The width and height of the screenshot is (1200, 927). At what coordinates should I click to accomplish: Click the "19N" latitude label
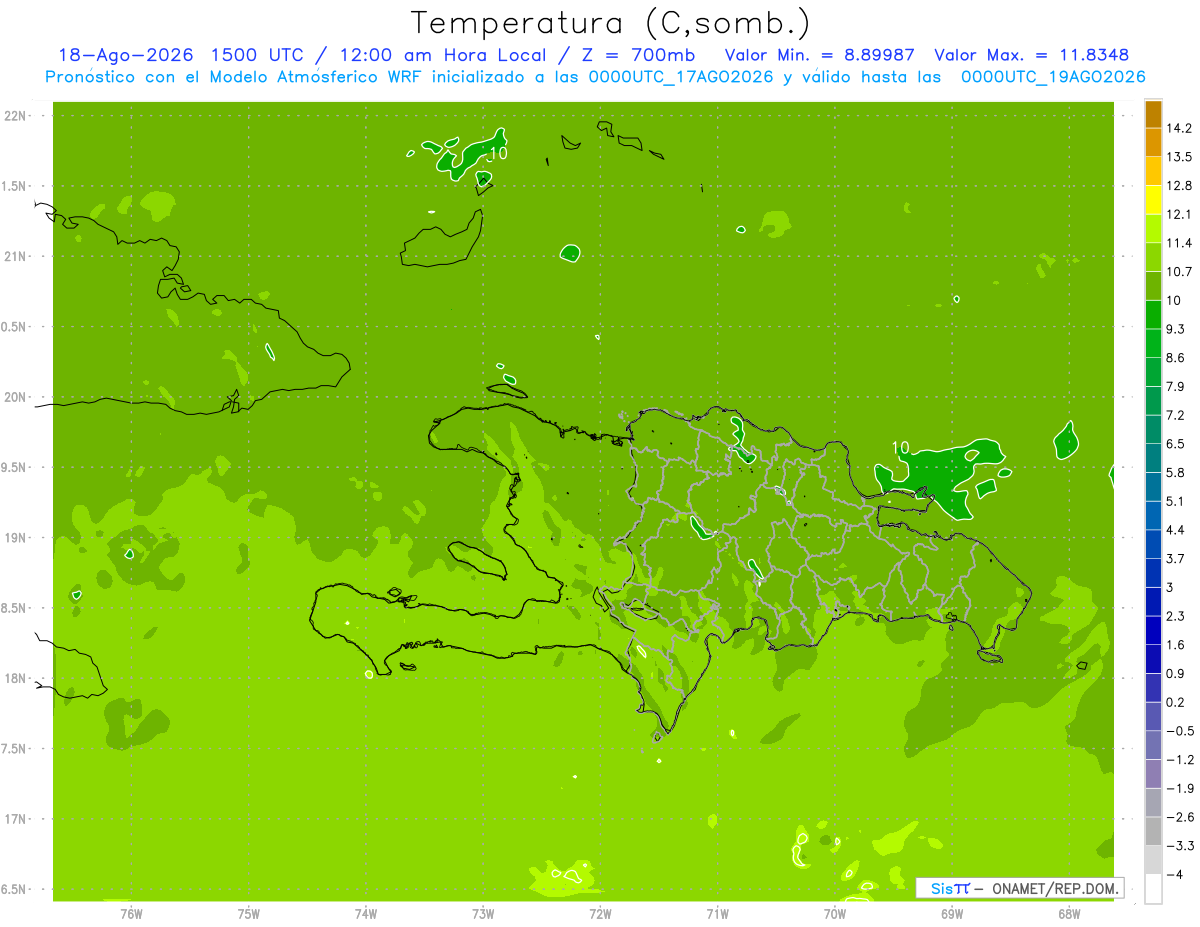(x=15, y=538)
